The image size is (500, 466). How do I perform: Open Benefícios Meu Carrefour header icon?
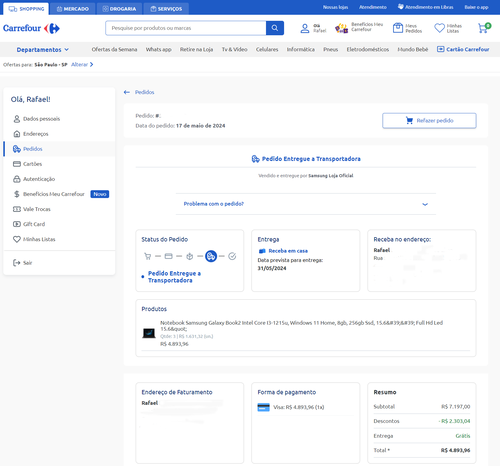point(341,28)
